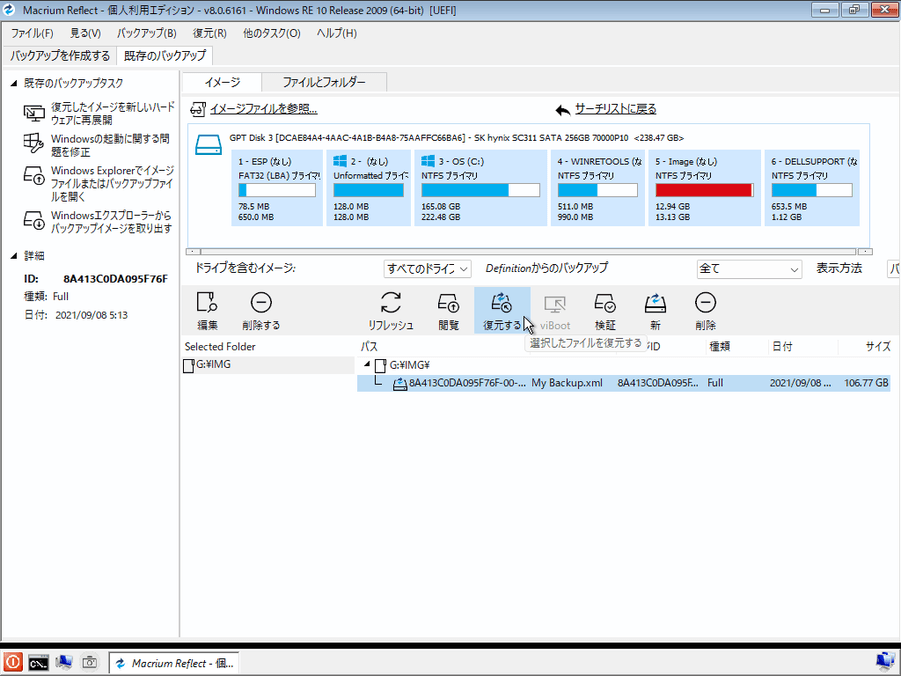The height and width of the screenshot is (676, 901).
Task: Click the Windowsの起動に関する問題を修正 icon
Action: (x=34, y=144)
